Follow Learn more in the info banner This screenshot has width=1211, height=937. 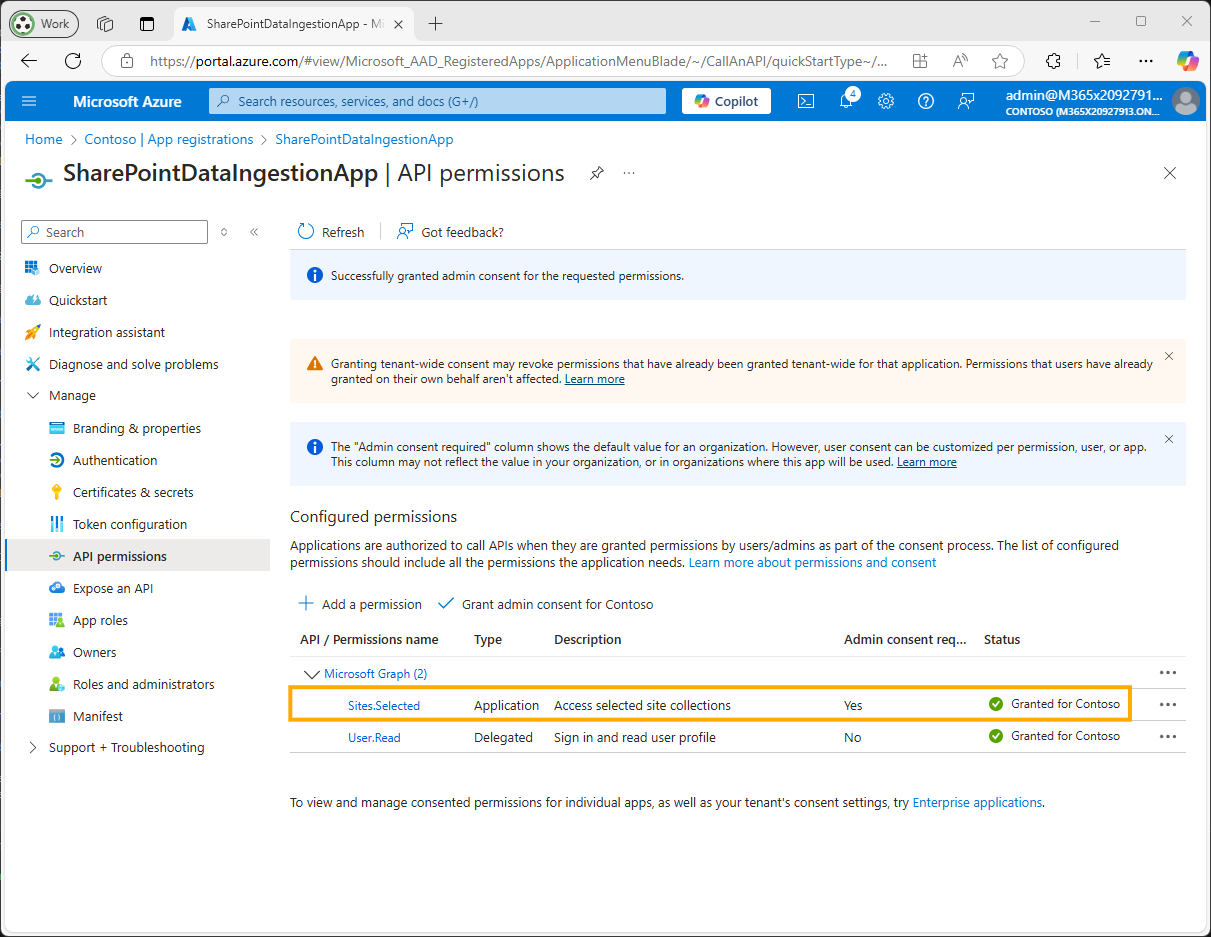(x=927, y=462)
